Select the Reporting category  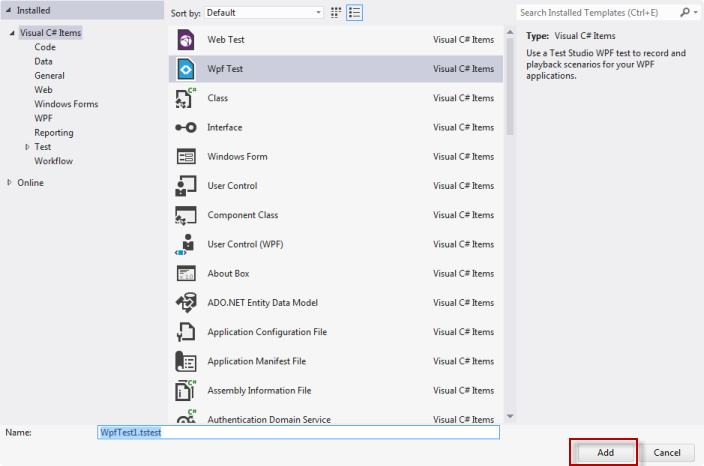pos(54,132)
